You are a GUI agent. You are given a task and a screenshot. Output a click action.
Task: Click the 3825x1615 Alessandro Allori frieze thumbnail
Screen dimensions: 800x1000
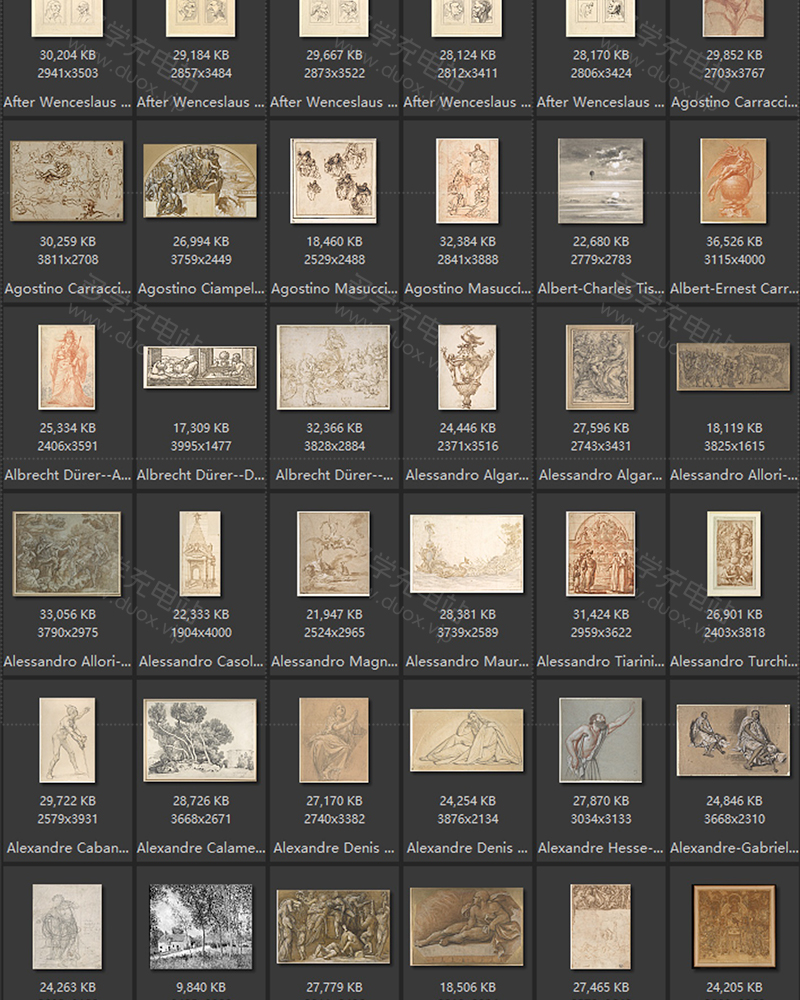coord(733,367)
